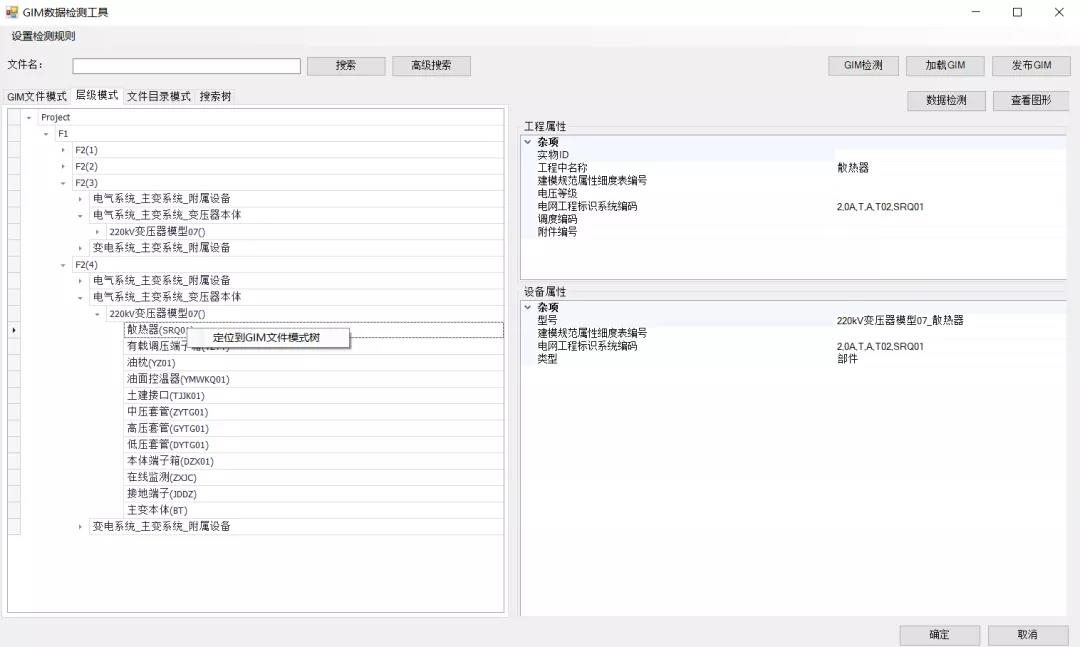
Task: Click the 工程中名称 value 散热器
Action: (x=853, y=167)
